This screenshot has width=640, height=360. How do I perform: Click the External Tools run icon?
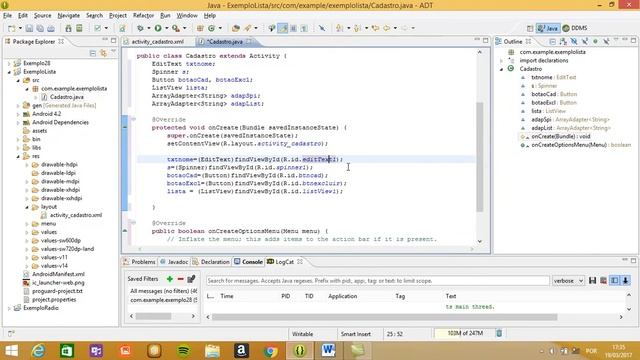[176, 28]
